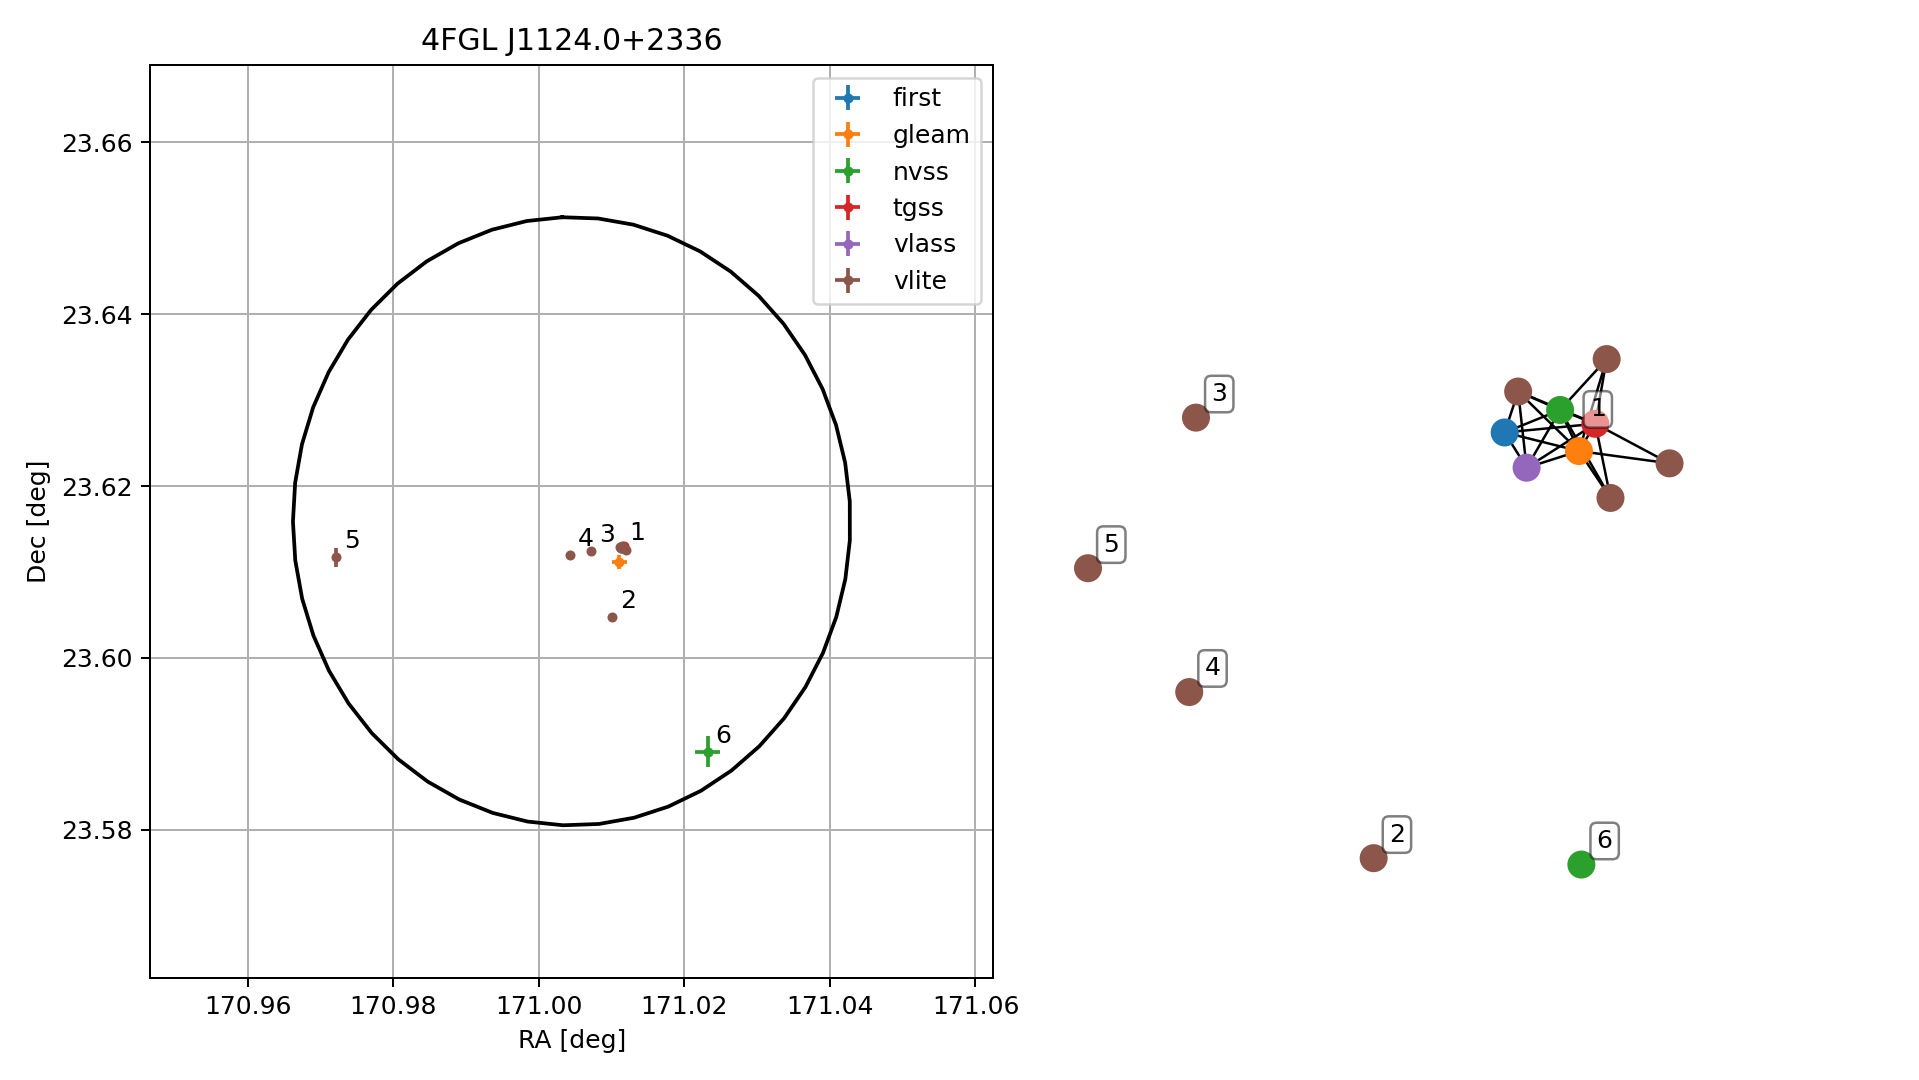Click the purple node in the connected cluster
The image size is (1919, 1080).
[x=1526, y=467]
